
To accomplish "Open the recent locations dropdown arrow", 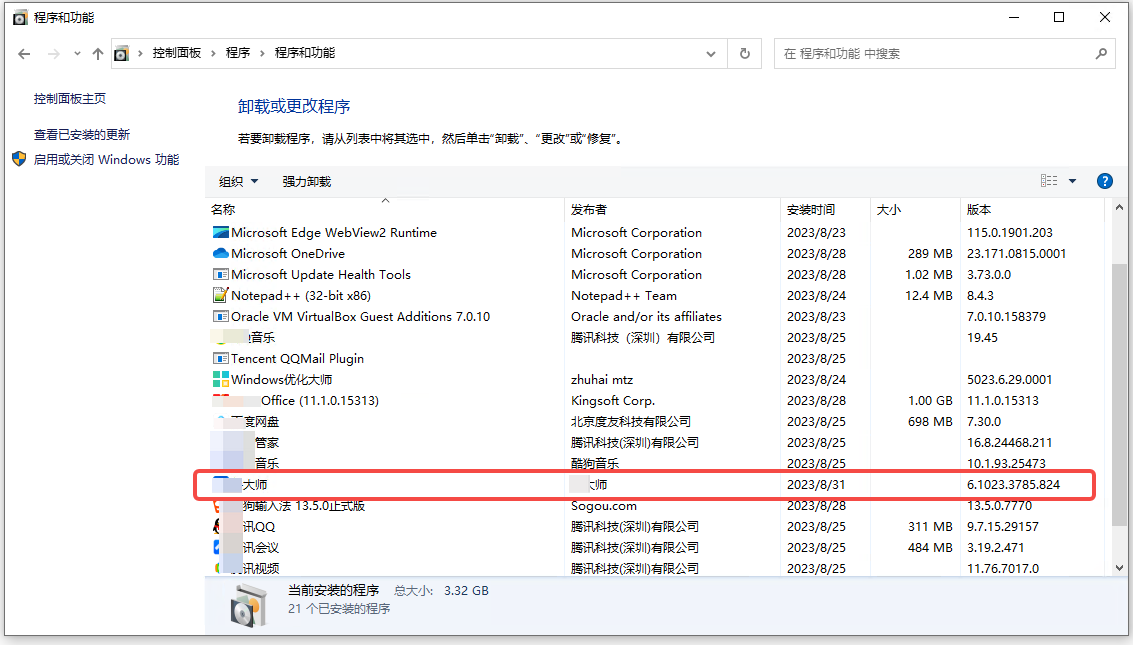I will 77,53.
